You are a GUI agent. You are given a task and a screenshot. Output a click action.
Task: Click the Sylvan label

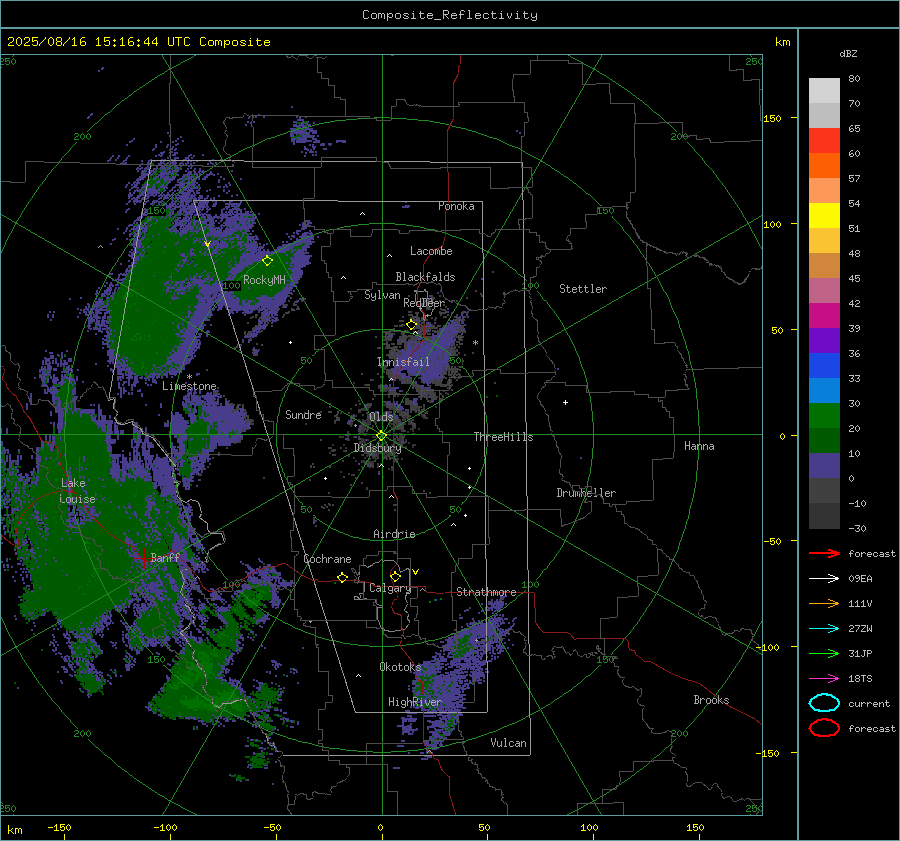coord(382,295)
